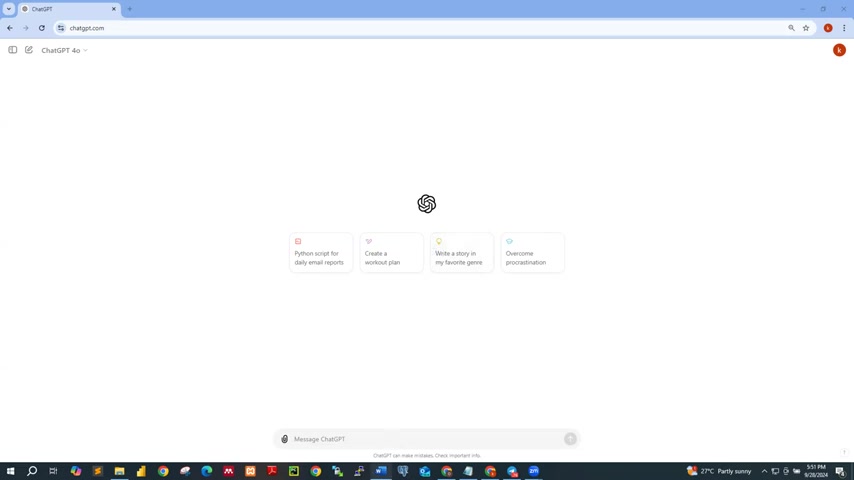Open Zoom from the taskbar

pos(534,471)
